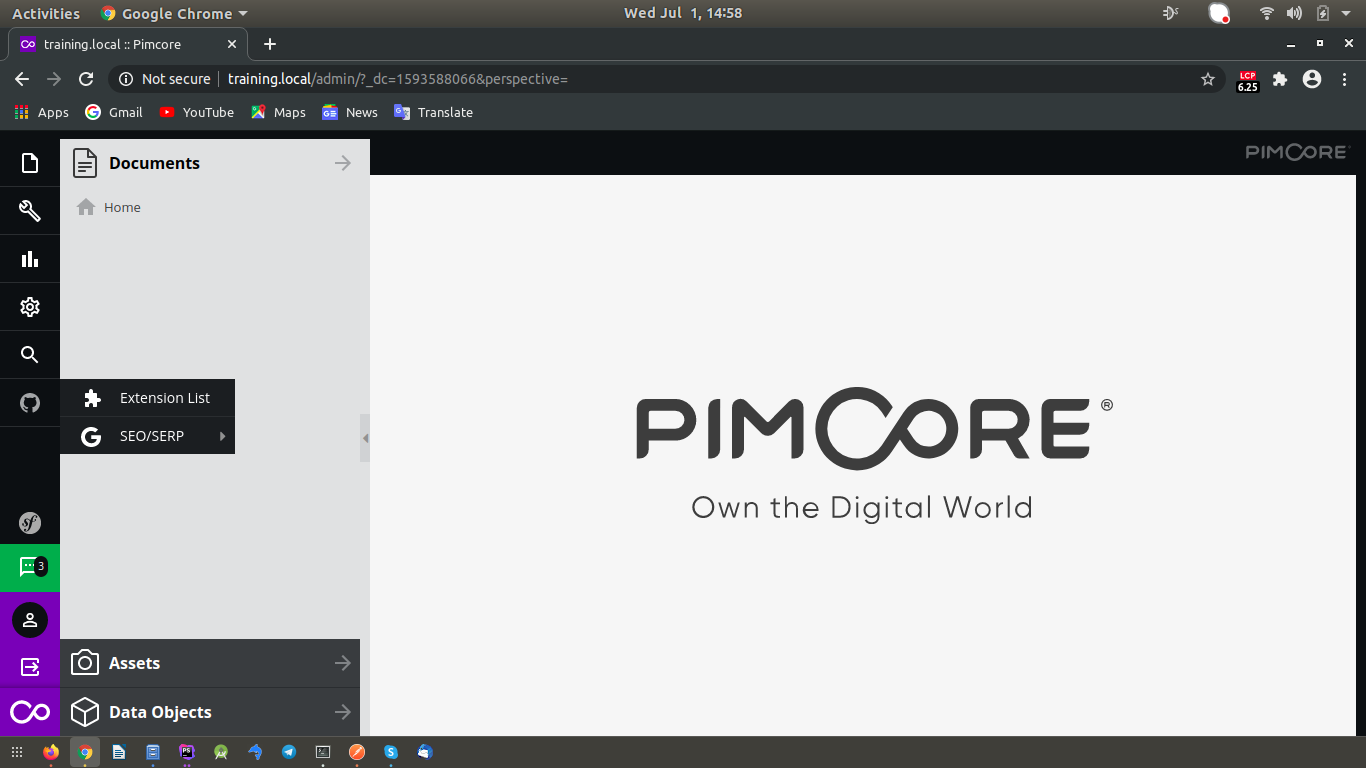1366x768 pixels.
Task: Click the Documents panel header title
Action: coord(154,163)
